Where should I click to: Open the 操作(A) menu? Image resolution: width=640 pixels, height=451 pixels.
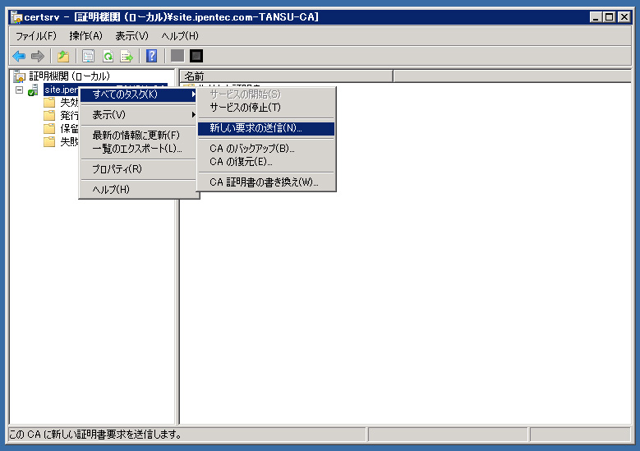(86, 36)
